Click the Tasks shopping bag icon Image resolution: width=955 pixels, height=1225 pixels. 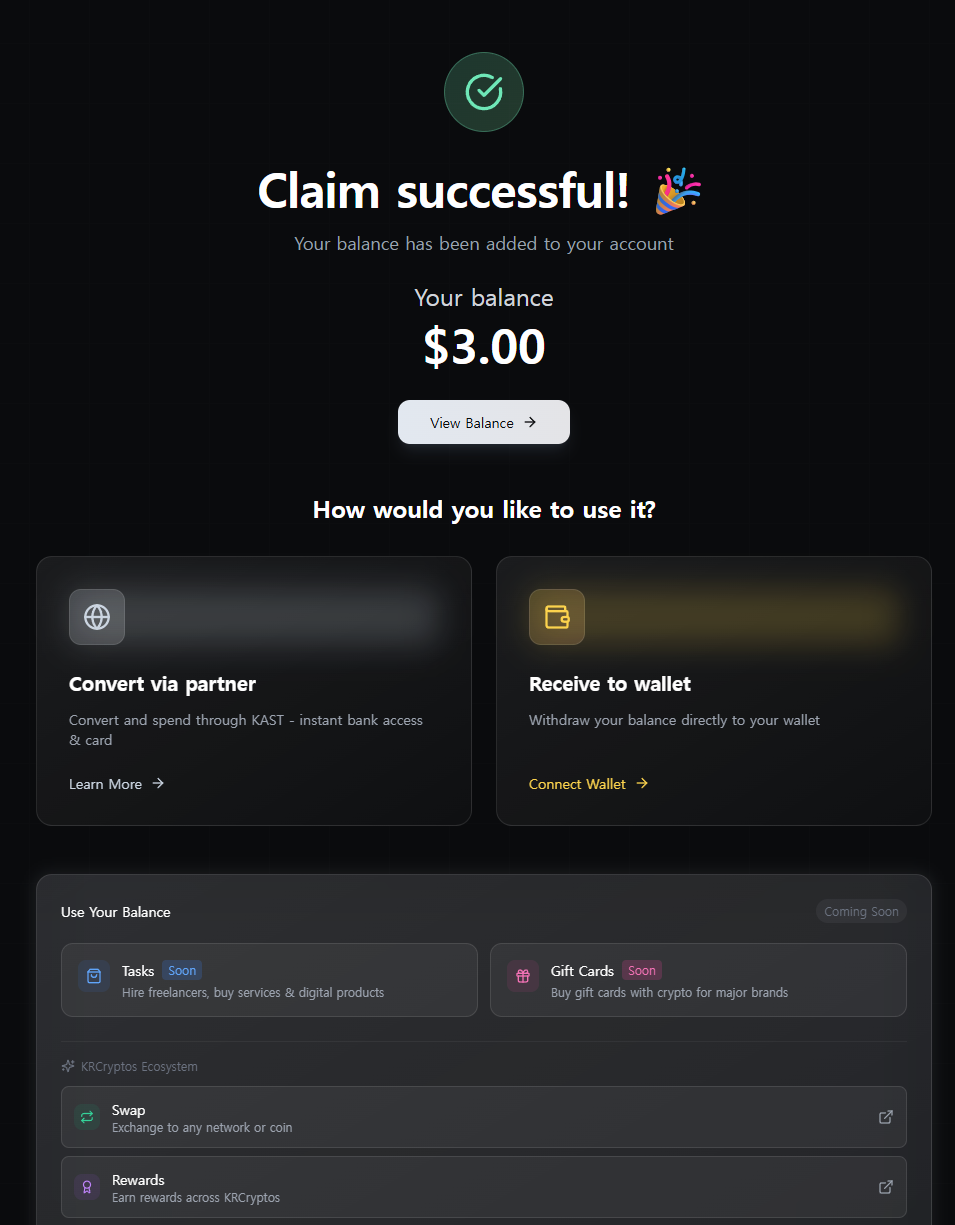[x=94, y=976]
